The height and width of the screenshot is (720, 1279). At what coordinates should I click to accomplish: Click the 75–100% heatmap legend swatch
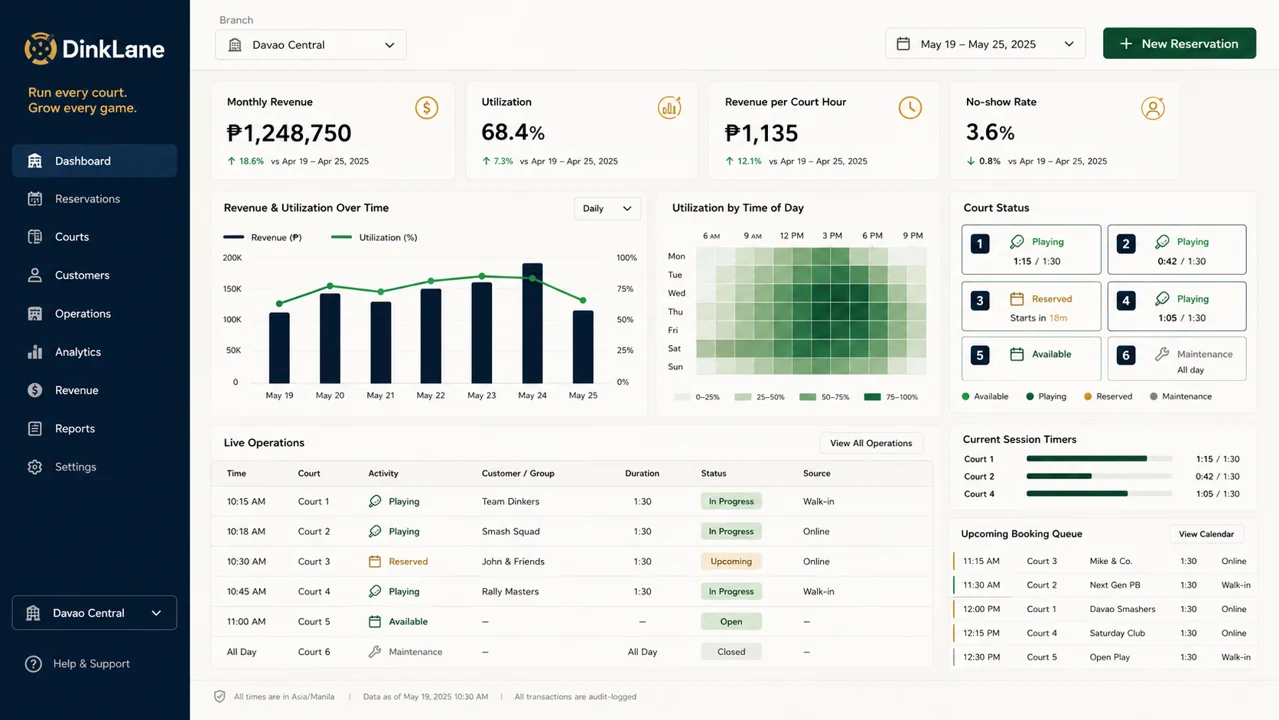[x=872, y=397]
